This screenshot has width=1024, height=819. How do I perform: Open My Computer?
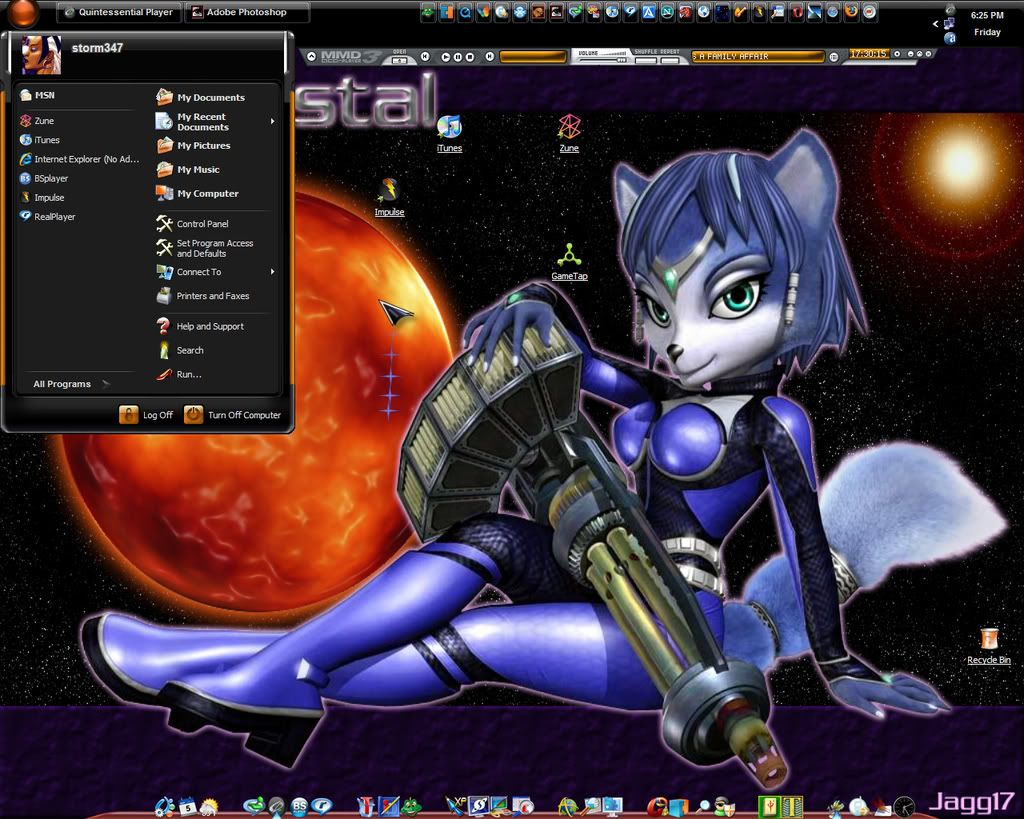tap(197, 193)
